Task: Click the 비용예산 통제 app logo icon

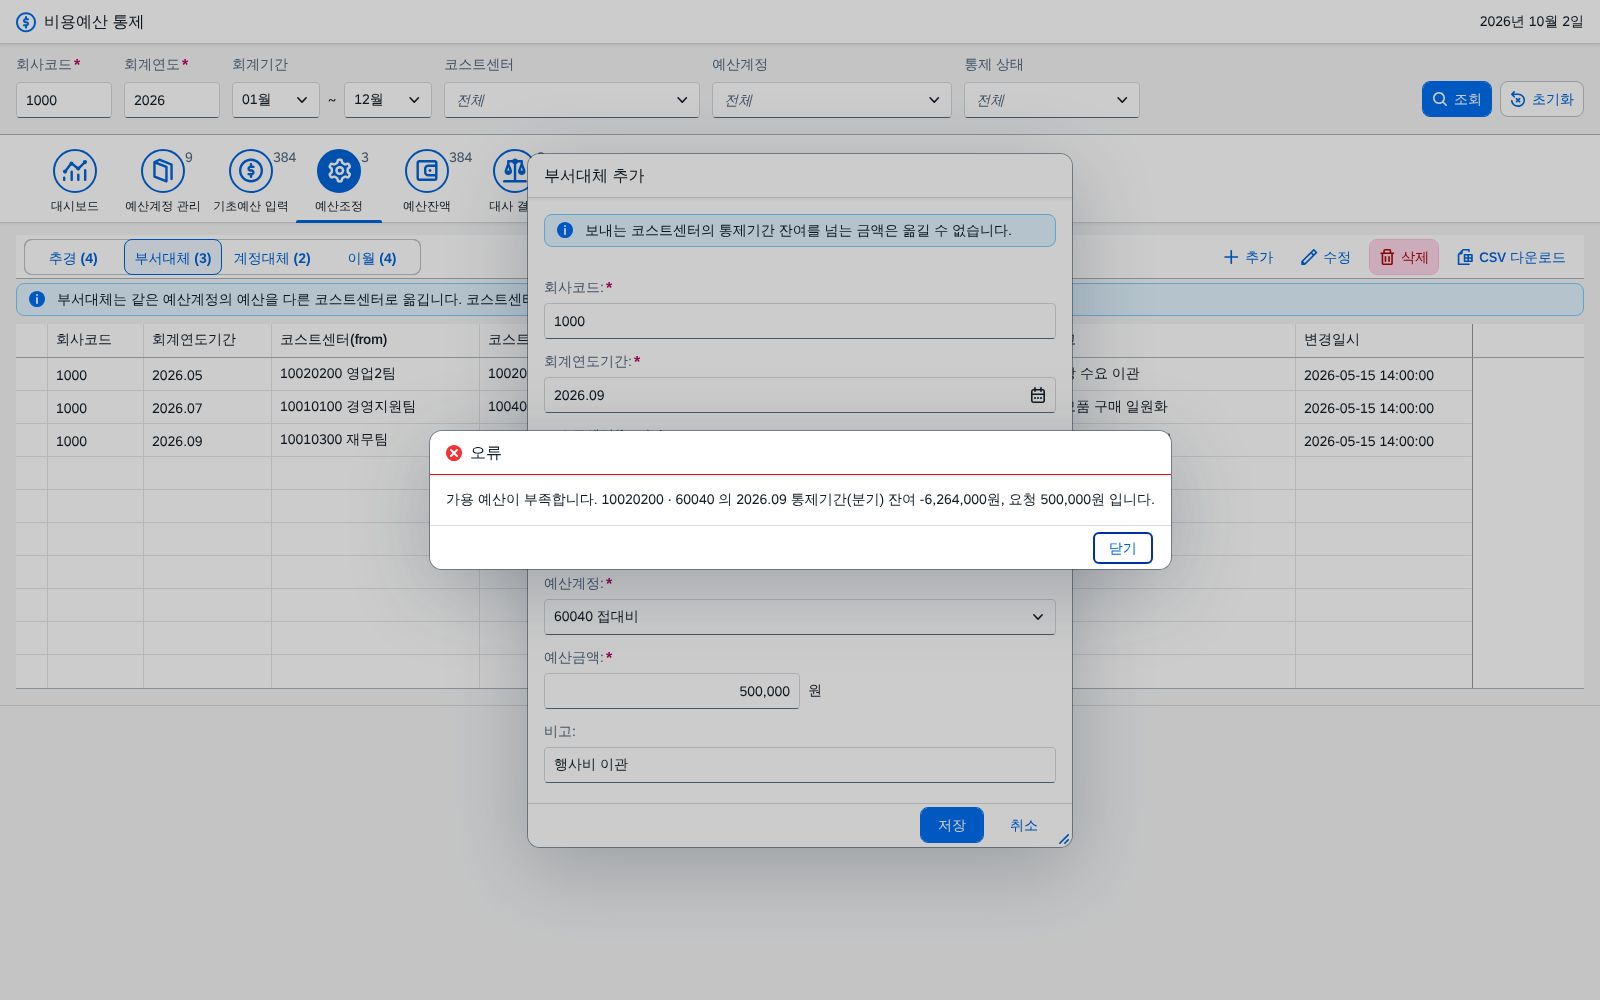Action: [26, 22]
